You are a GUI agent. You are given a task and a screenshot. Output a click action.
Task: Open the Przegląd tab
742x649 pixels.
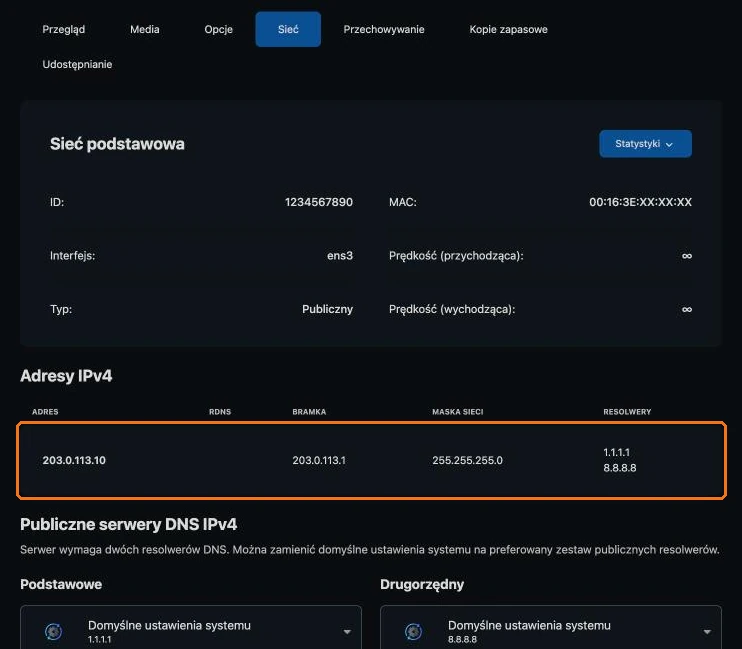[63, 29]
